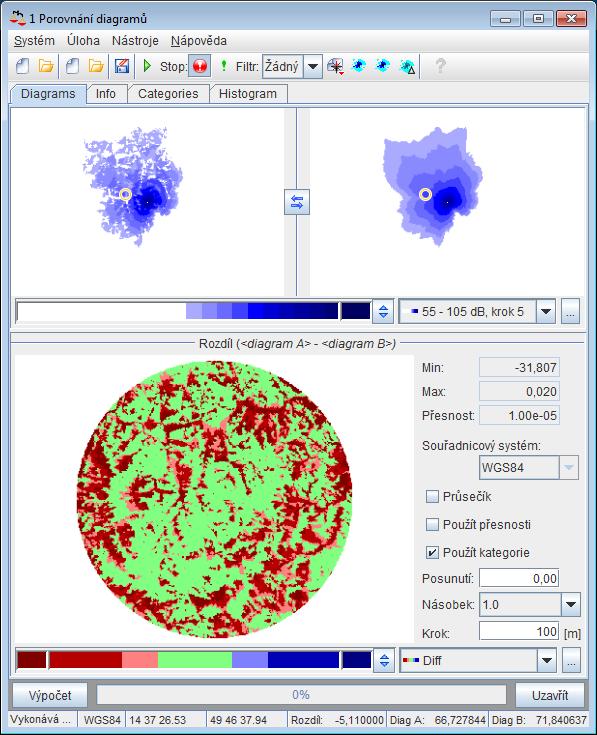This screenshot has height=735, width=597.
Task: Enable the Průsečík checkbox
Action: [x=432, y=496]
